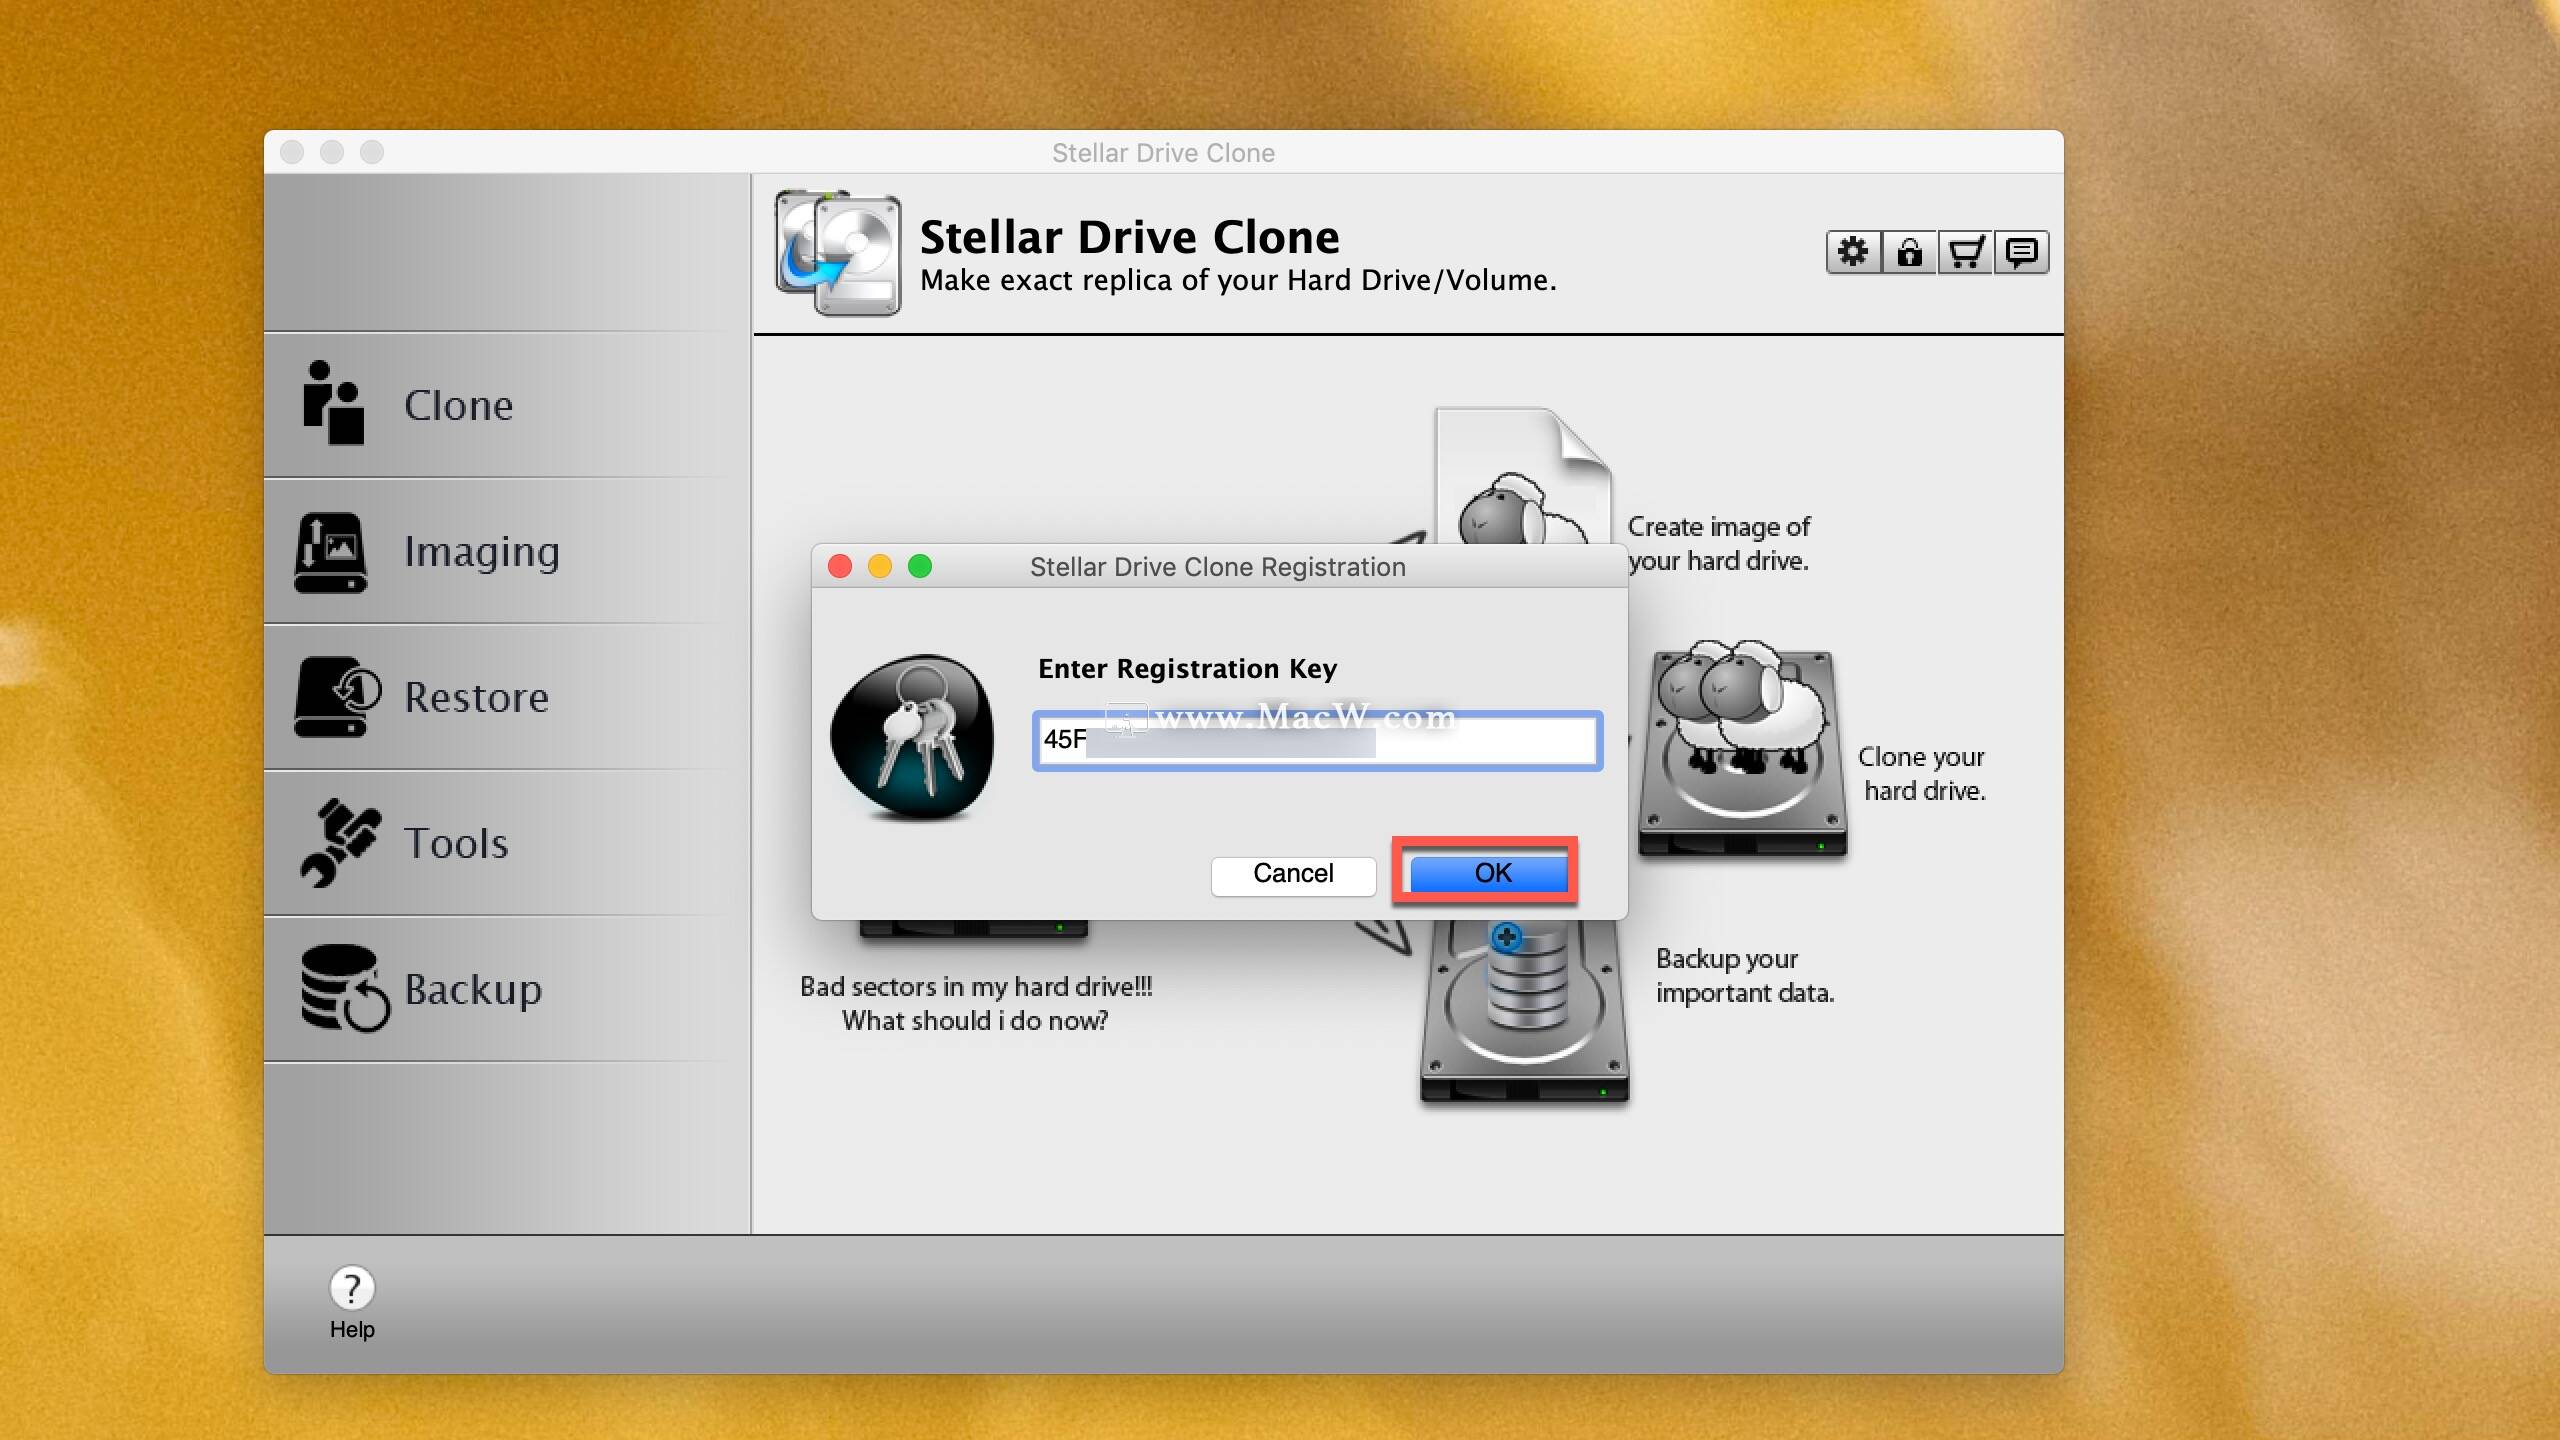The width and height of the screenshot is (2560, 1440).
Task: Click the 'Stellar Drive Clone' heading text
Action: coord(1129,237)
